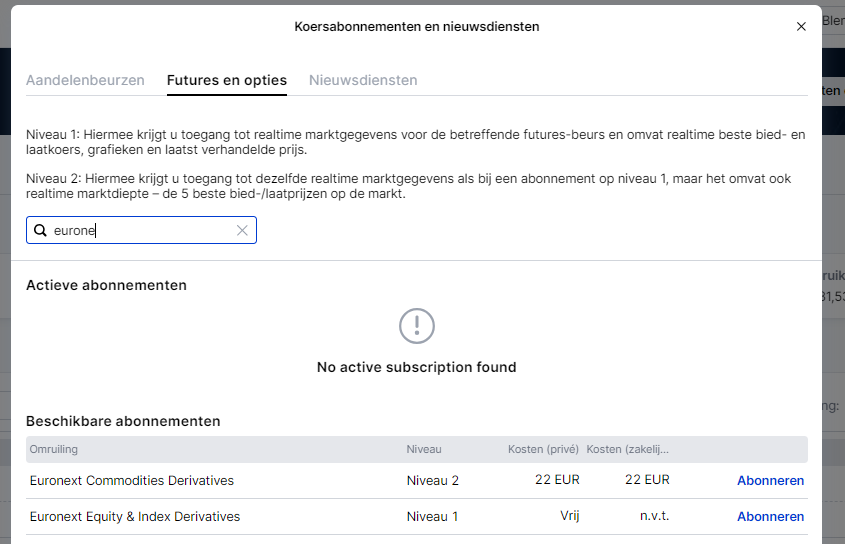
Task: Click the magnifying glass search icon
Action: coord(41,231)
